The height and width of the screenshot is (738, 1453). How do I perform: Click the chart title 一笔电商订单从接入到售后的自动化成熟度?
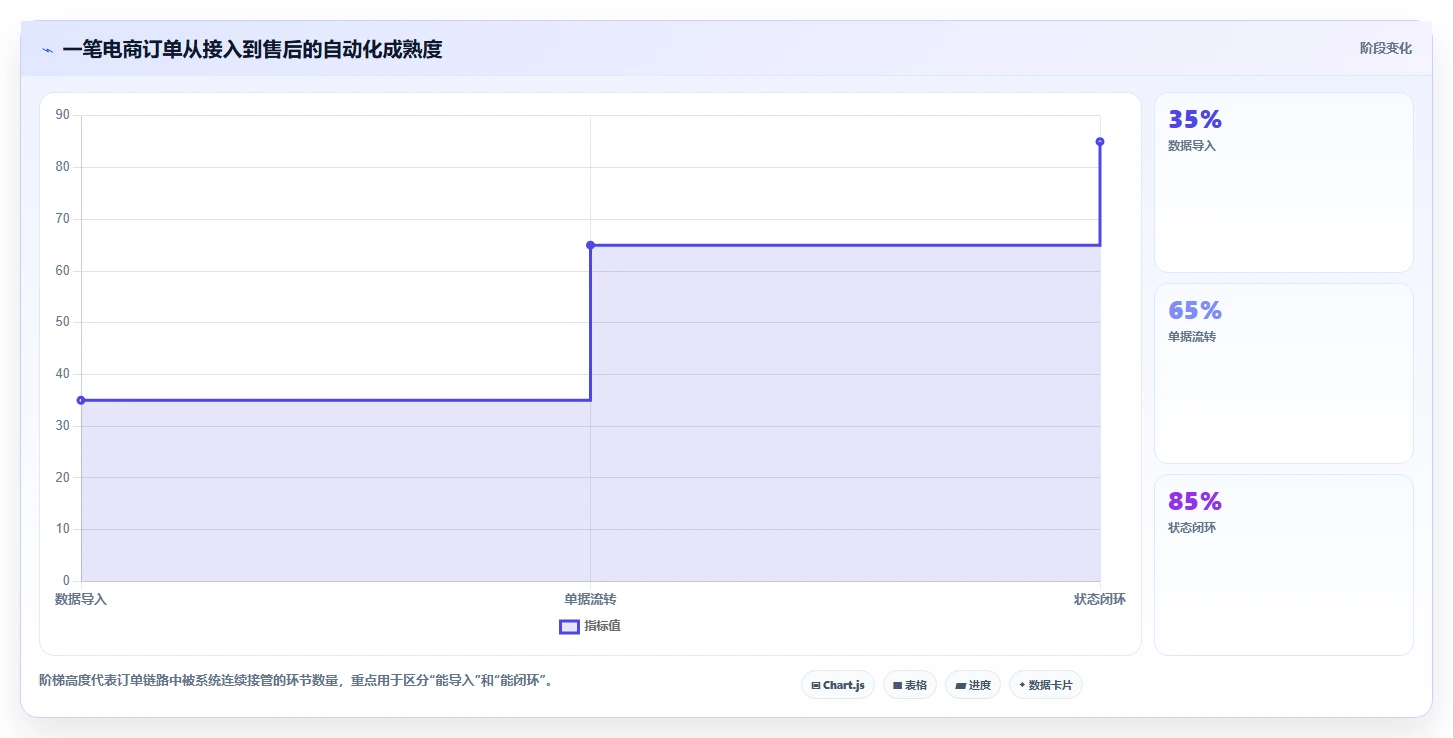[x=252, y=49]
